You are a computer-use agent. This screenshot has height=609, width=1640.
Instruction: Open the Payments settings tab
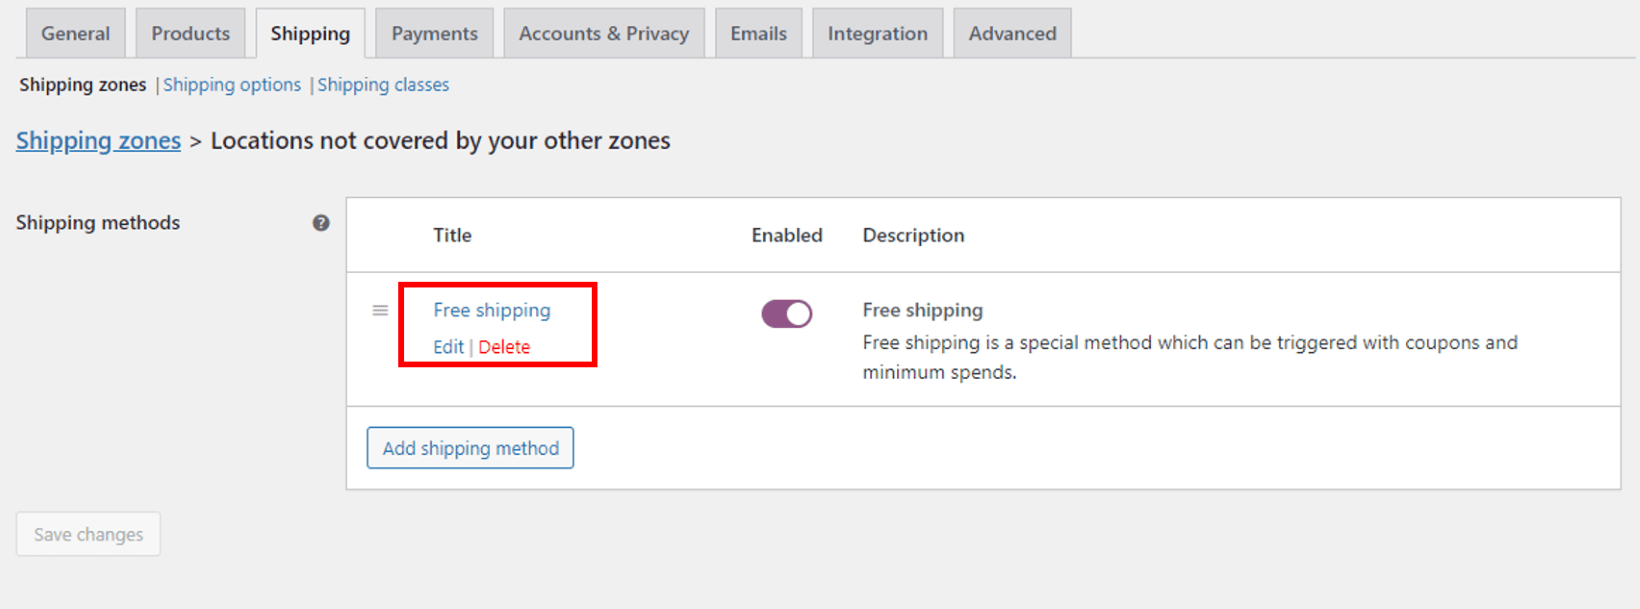(434, 32)
